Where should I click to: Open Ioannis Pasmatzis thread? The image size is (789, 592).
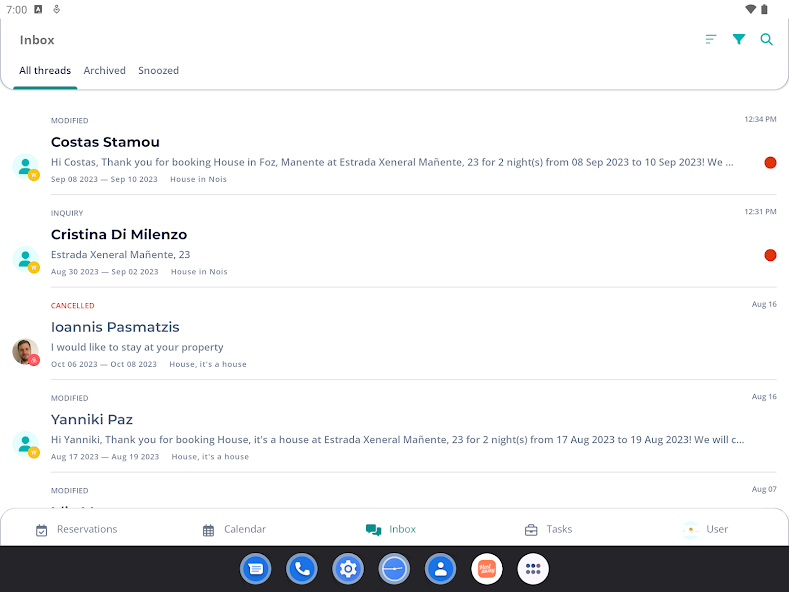point(394,334)
